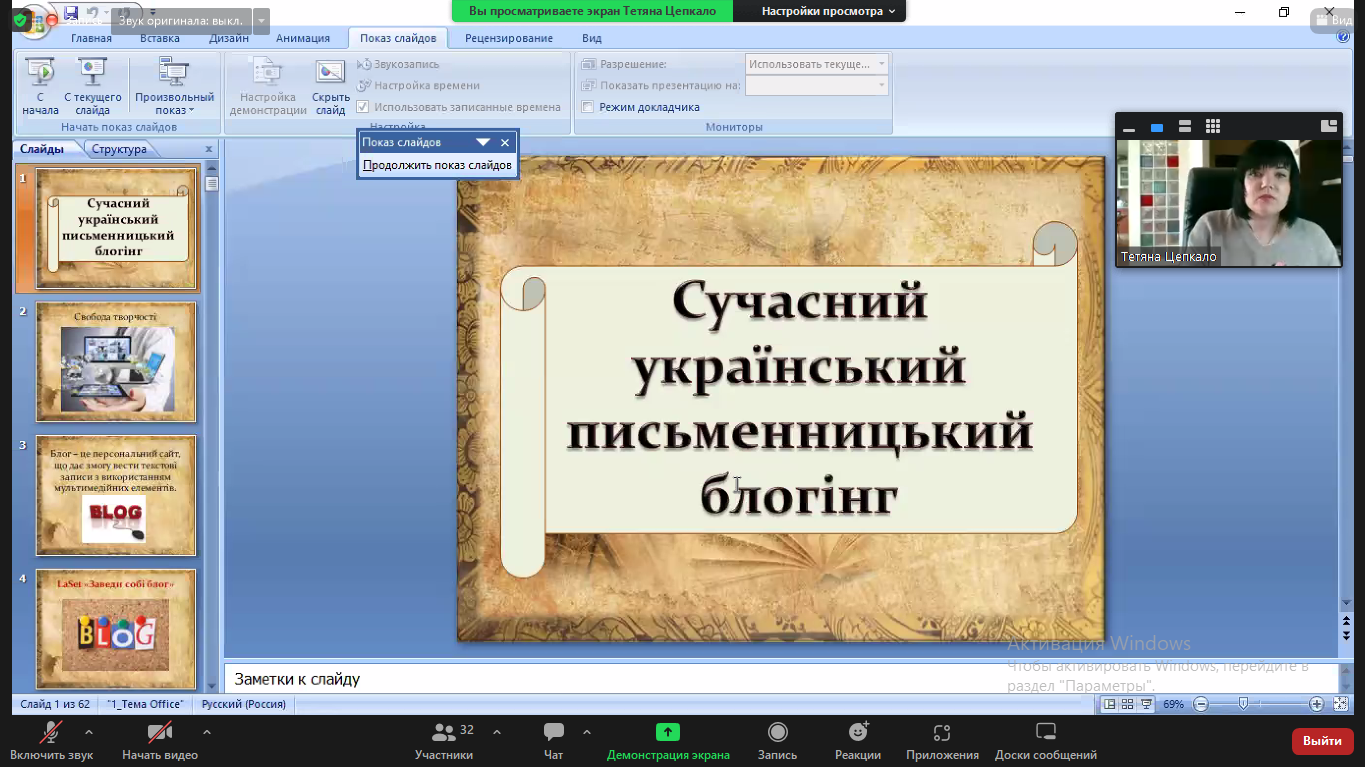
Task: Open Настройки просмотра view options menu
Action: tap(827, 11)
